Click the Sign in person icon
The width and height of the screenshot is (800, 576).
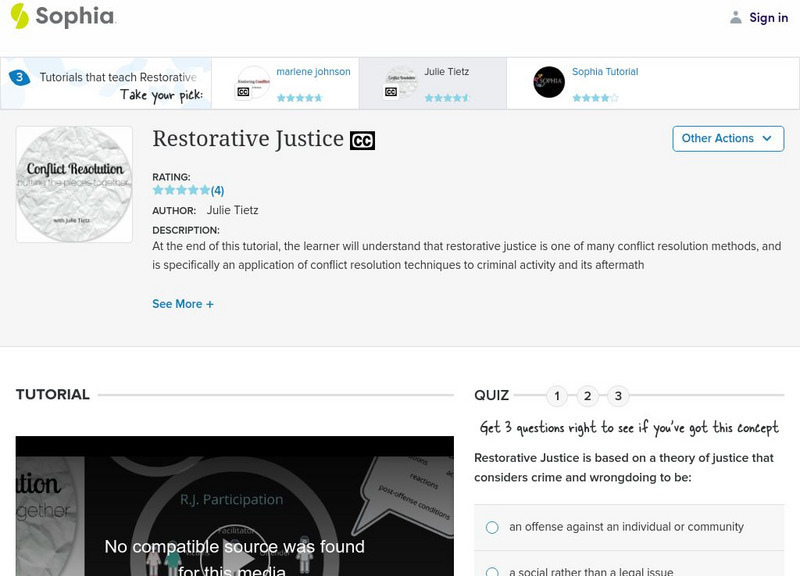point(734,16)
